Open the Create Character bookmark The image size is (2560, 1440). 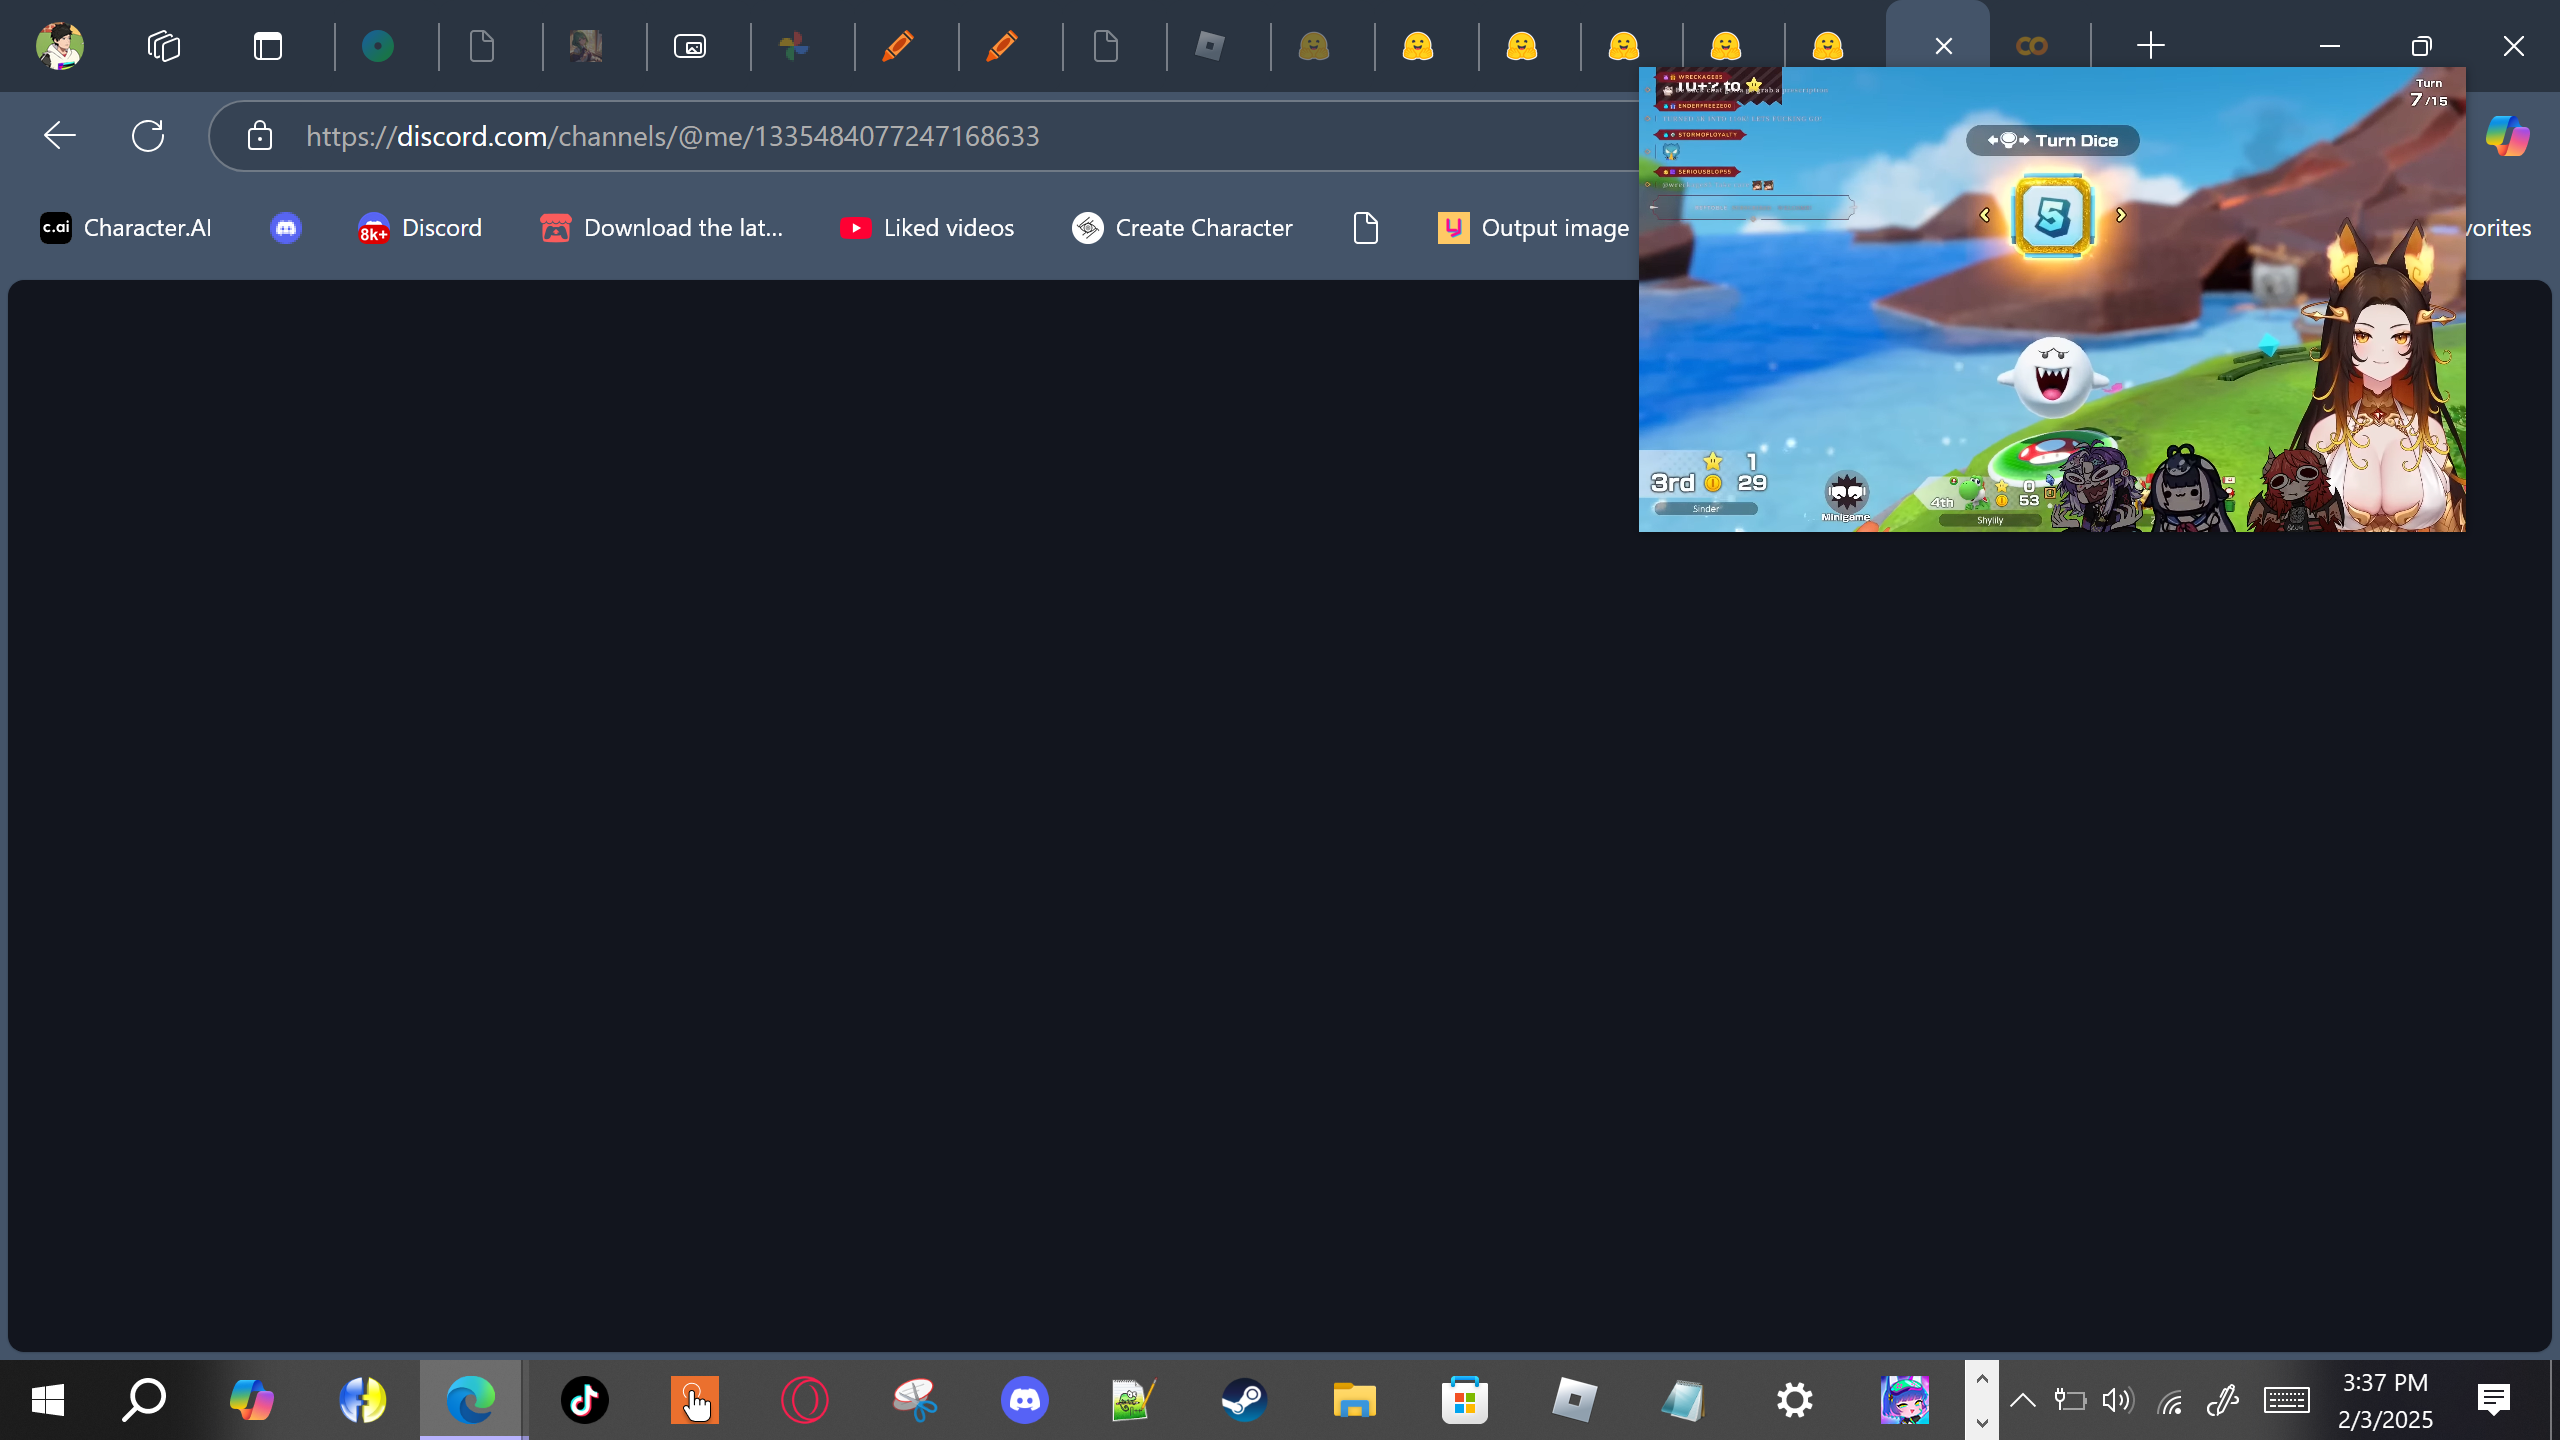(x=1182, y=228)
